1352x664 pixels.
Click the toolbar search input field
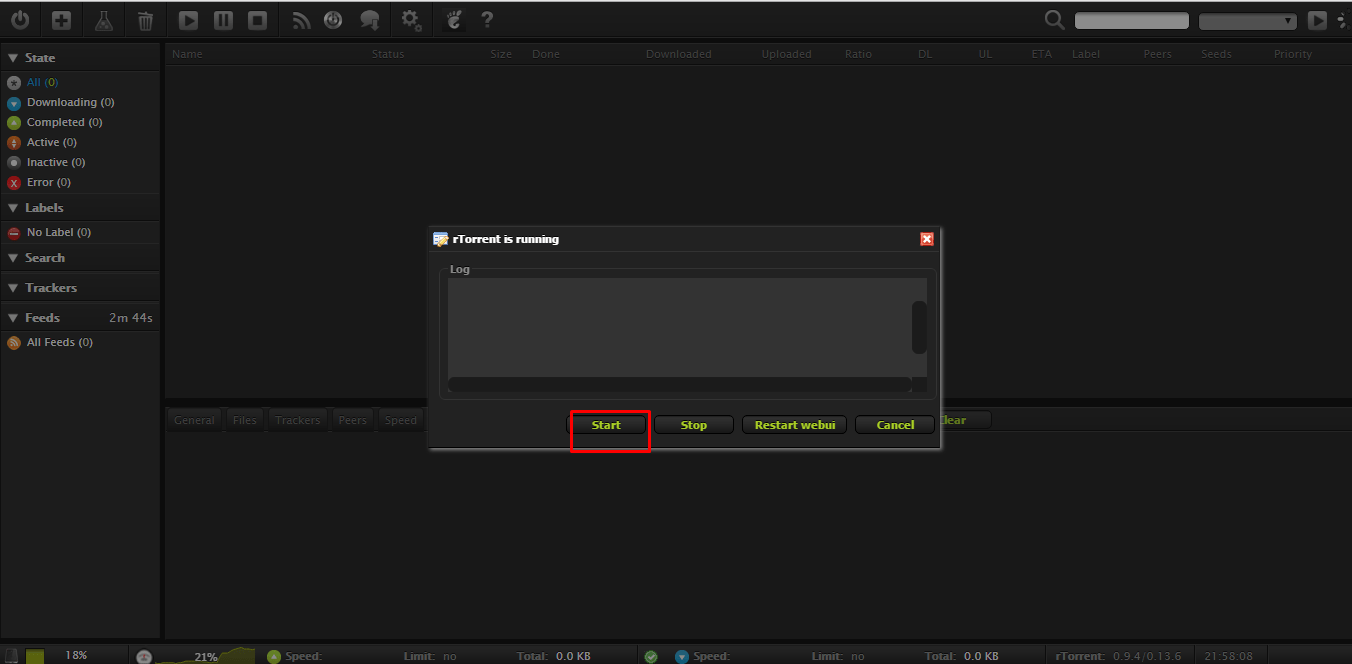[1131, 21]
